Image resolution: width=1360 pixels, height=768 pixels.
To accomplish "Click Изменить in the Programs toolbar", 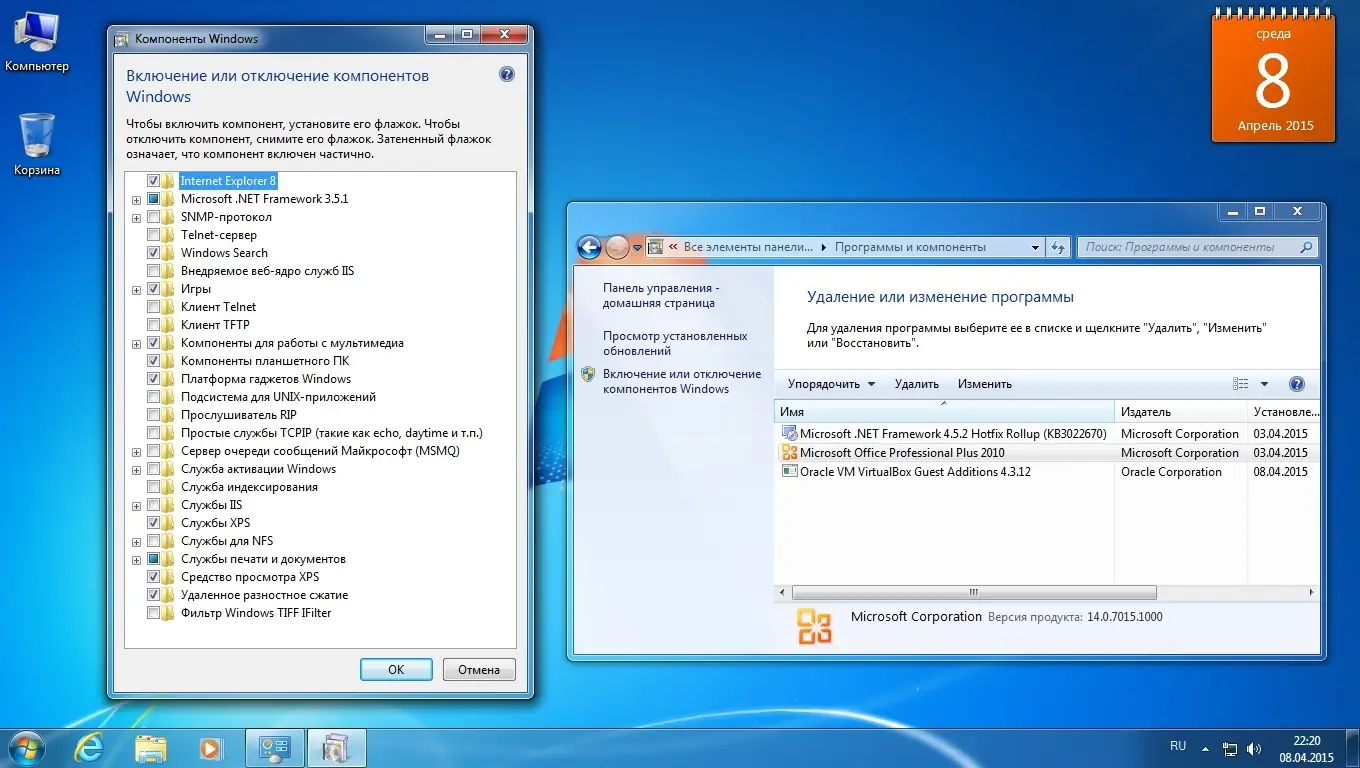I will click(985, 384).
